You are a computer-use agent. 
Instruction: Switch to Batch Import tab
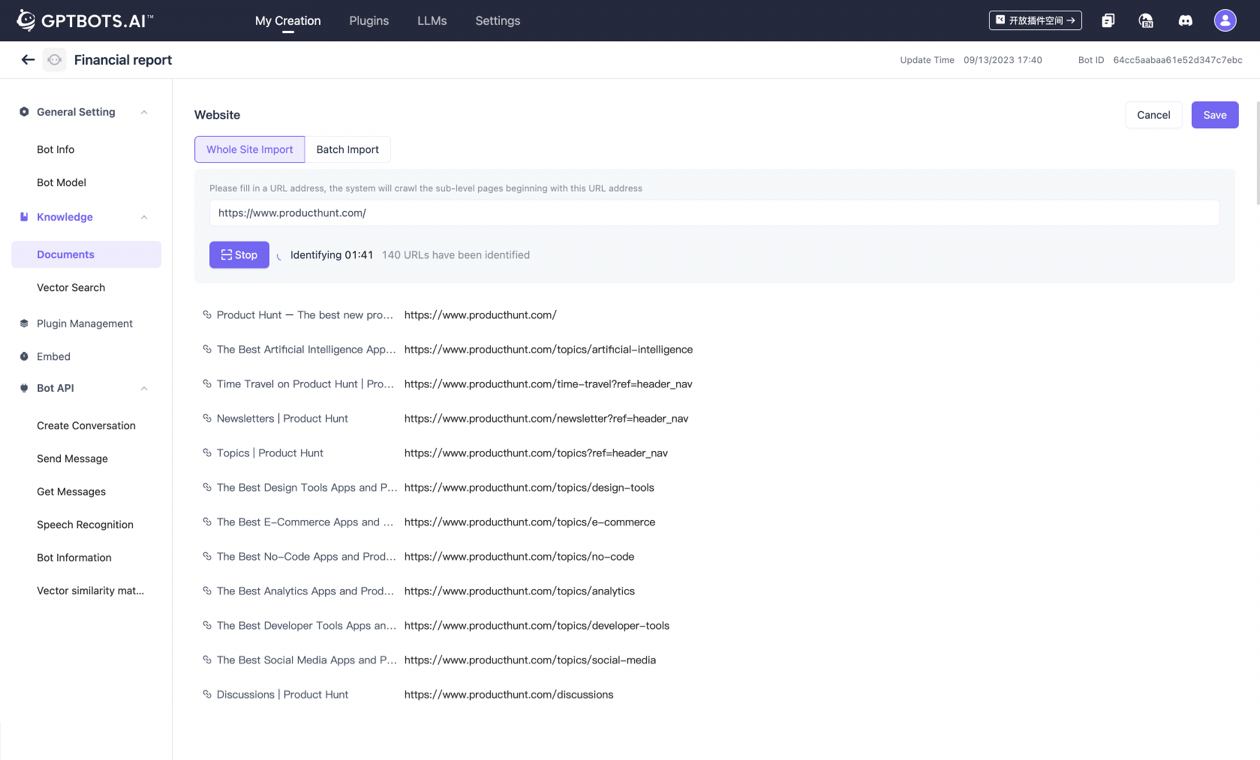click(x=348, y=149)
